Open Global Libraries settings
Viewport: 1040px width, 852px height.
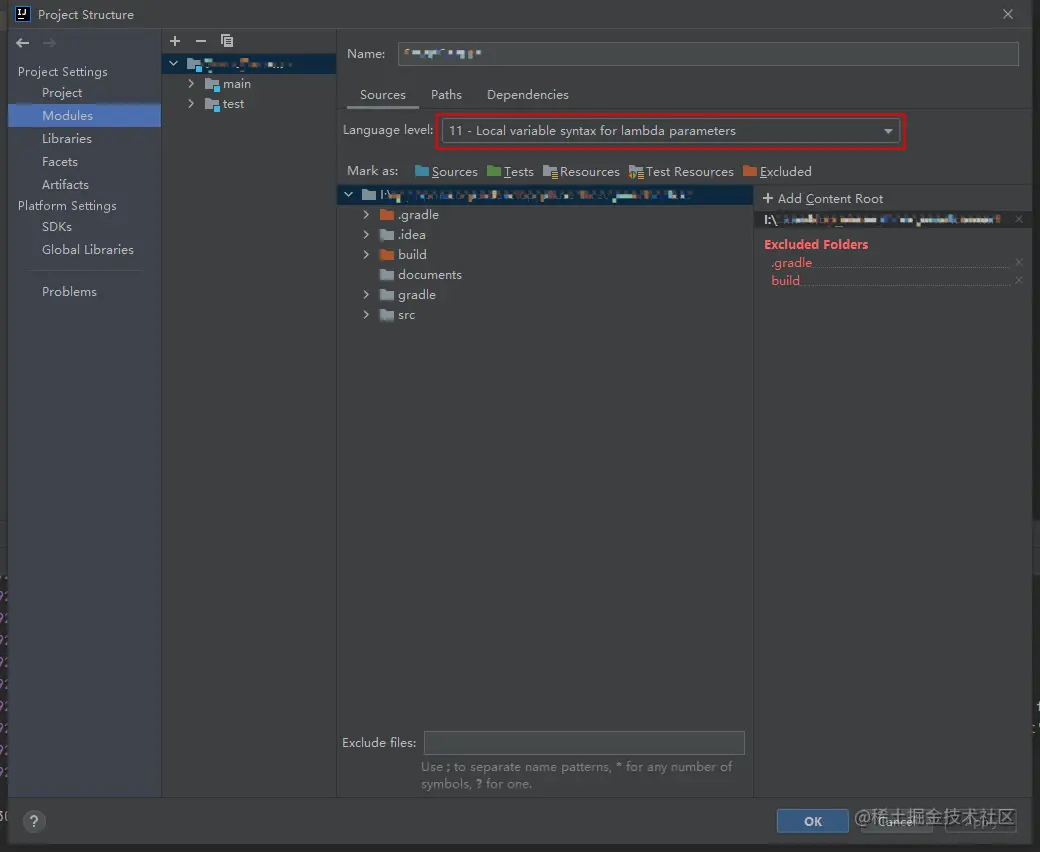(88, 250)
